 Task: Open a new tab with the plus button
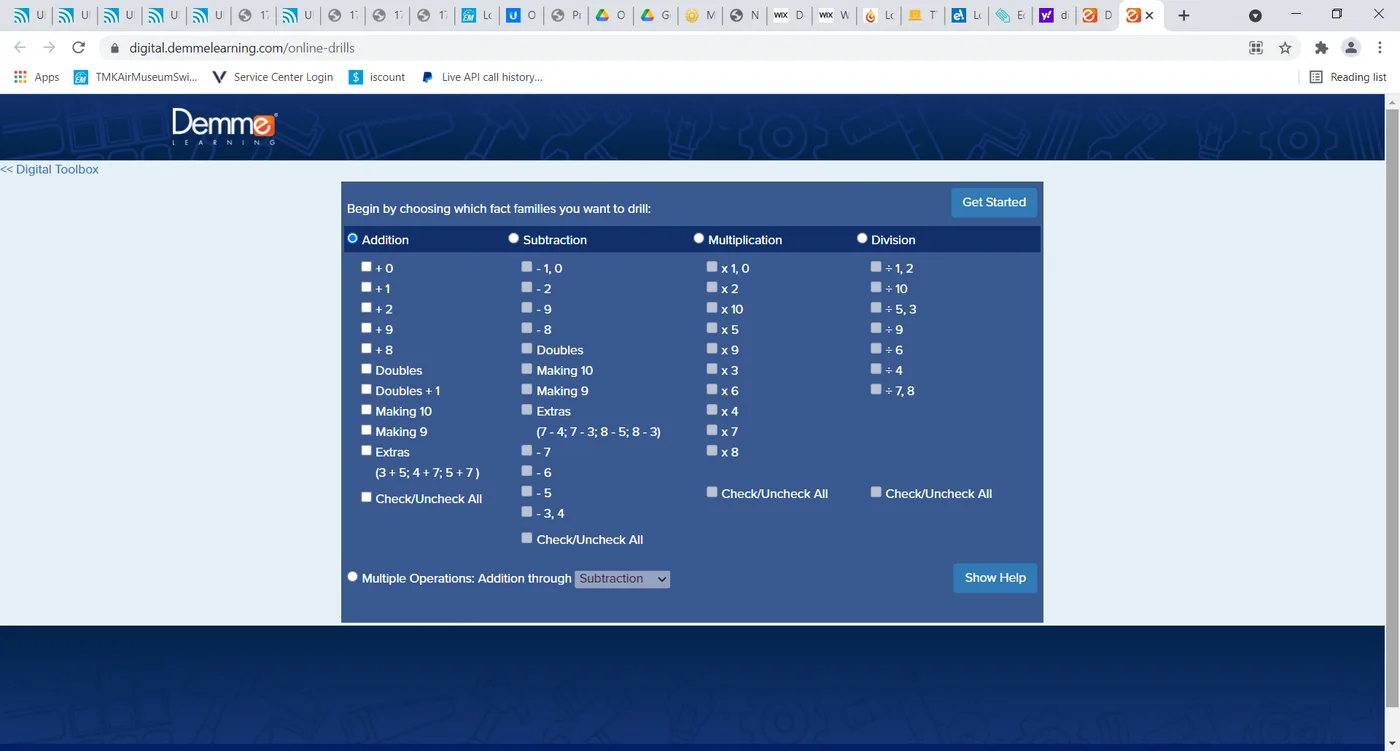pyautogui.click(x=1184, y=15)
